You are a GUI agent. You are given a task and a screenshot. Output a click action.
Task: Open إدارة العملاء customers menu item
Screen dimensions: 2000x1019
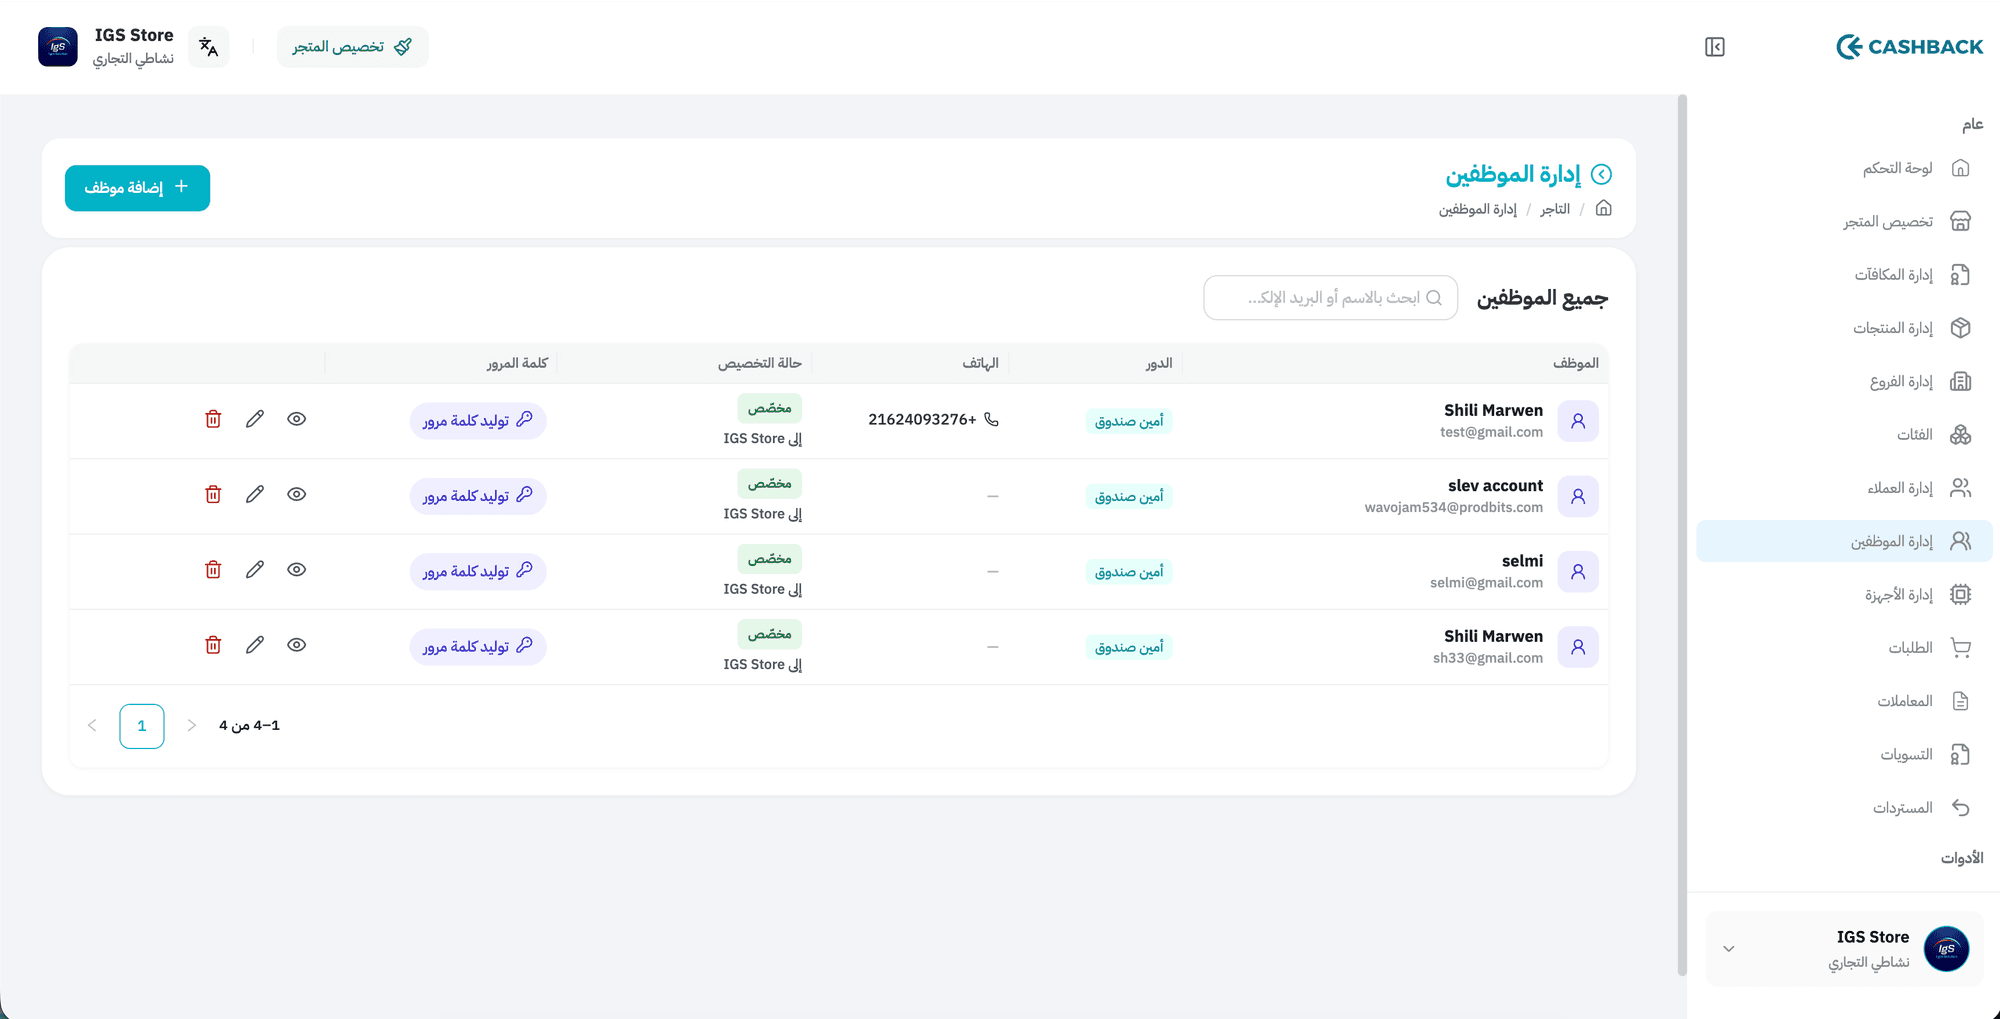click(x=1844, y=488)
